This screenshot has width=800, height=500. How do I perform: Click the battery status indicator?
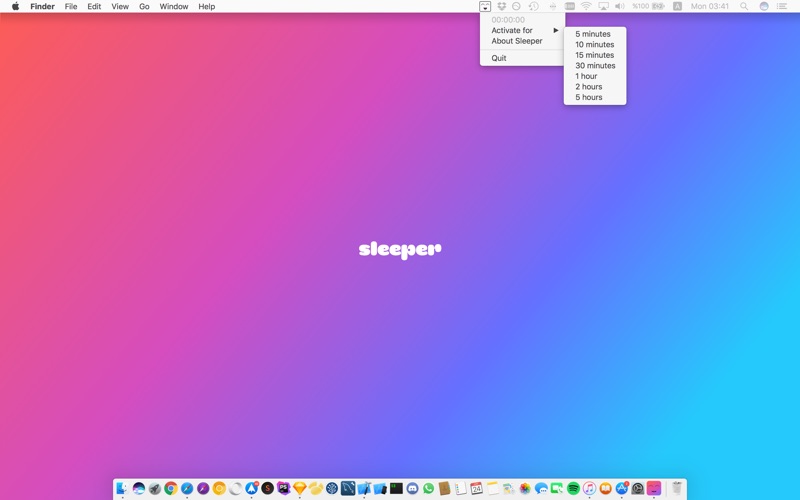(x=648, y=6)
